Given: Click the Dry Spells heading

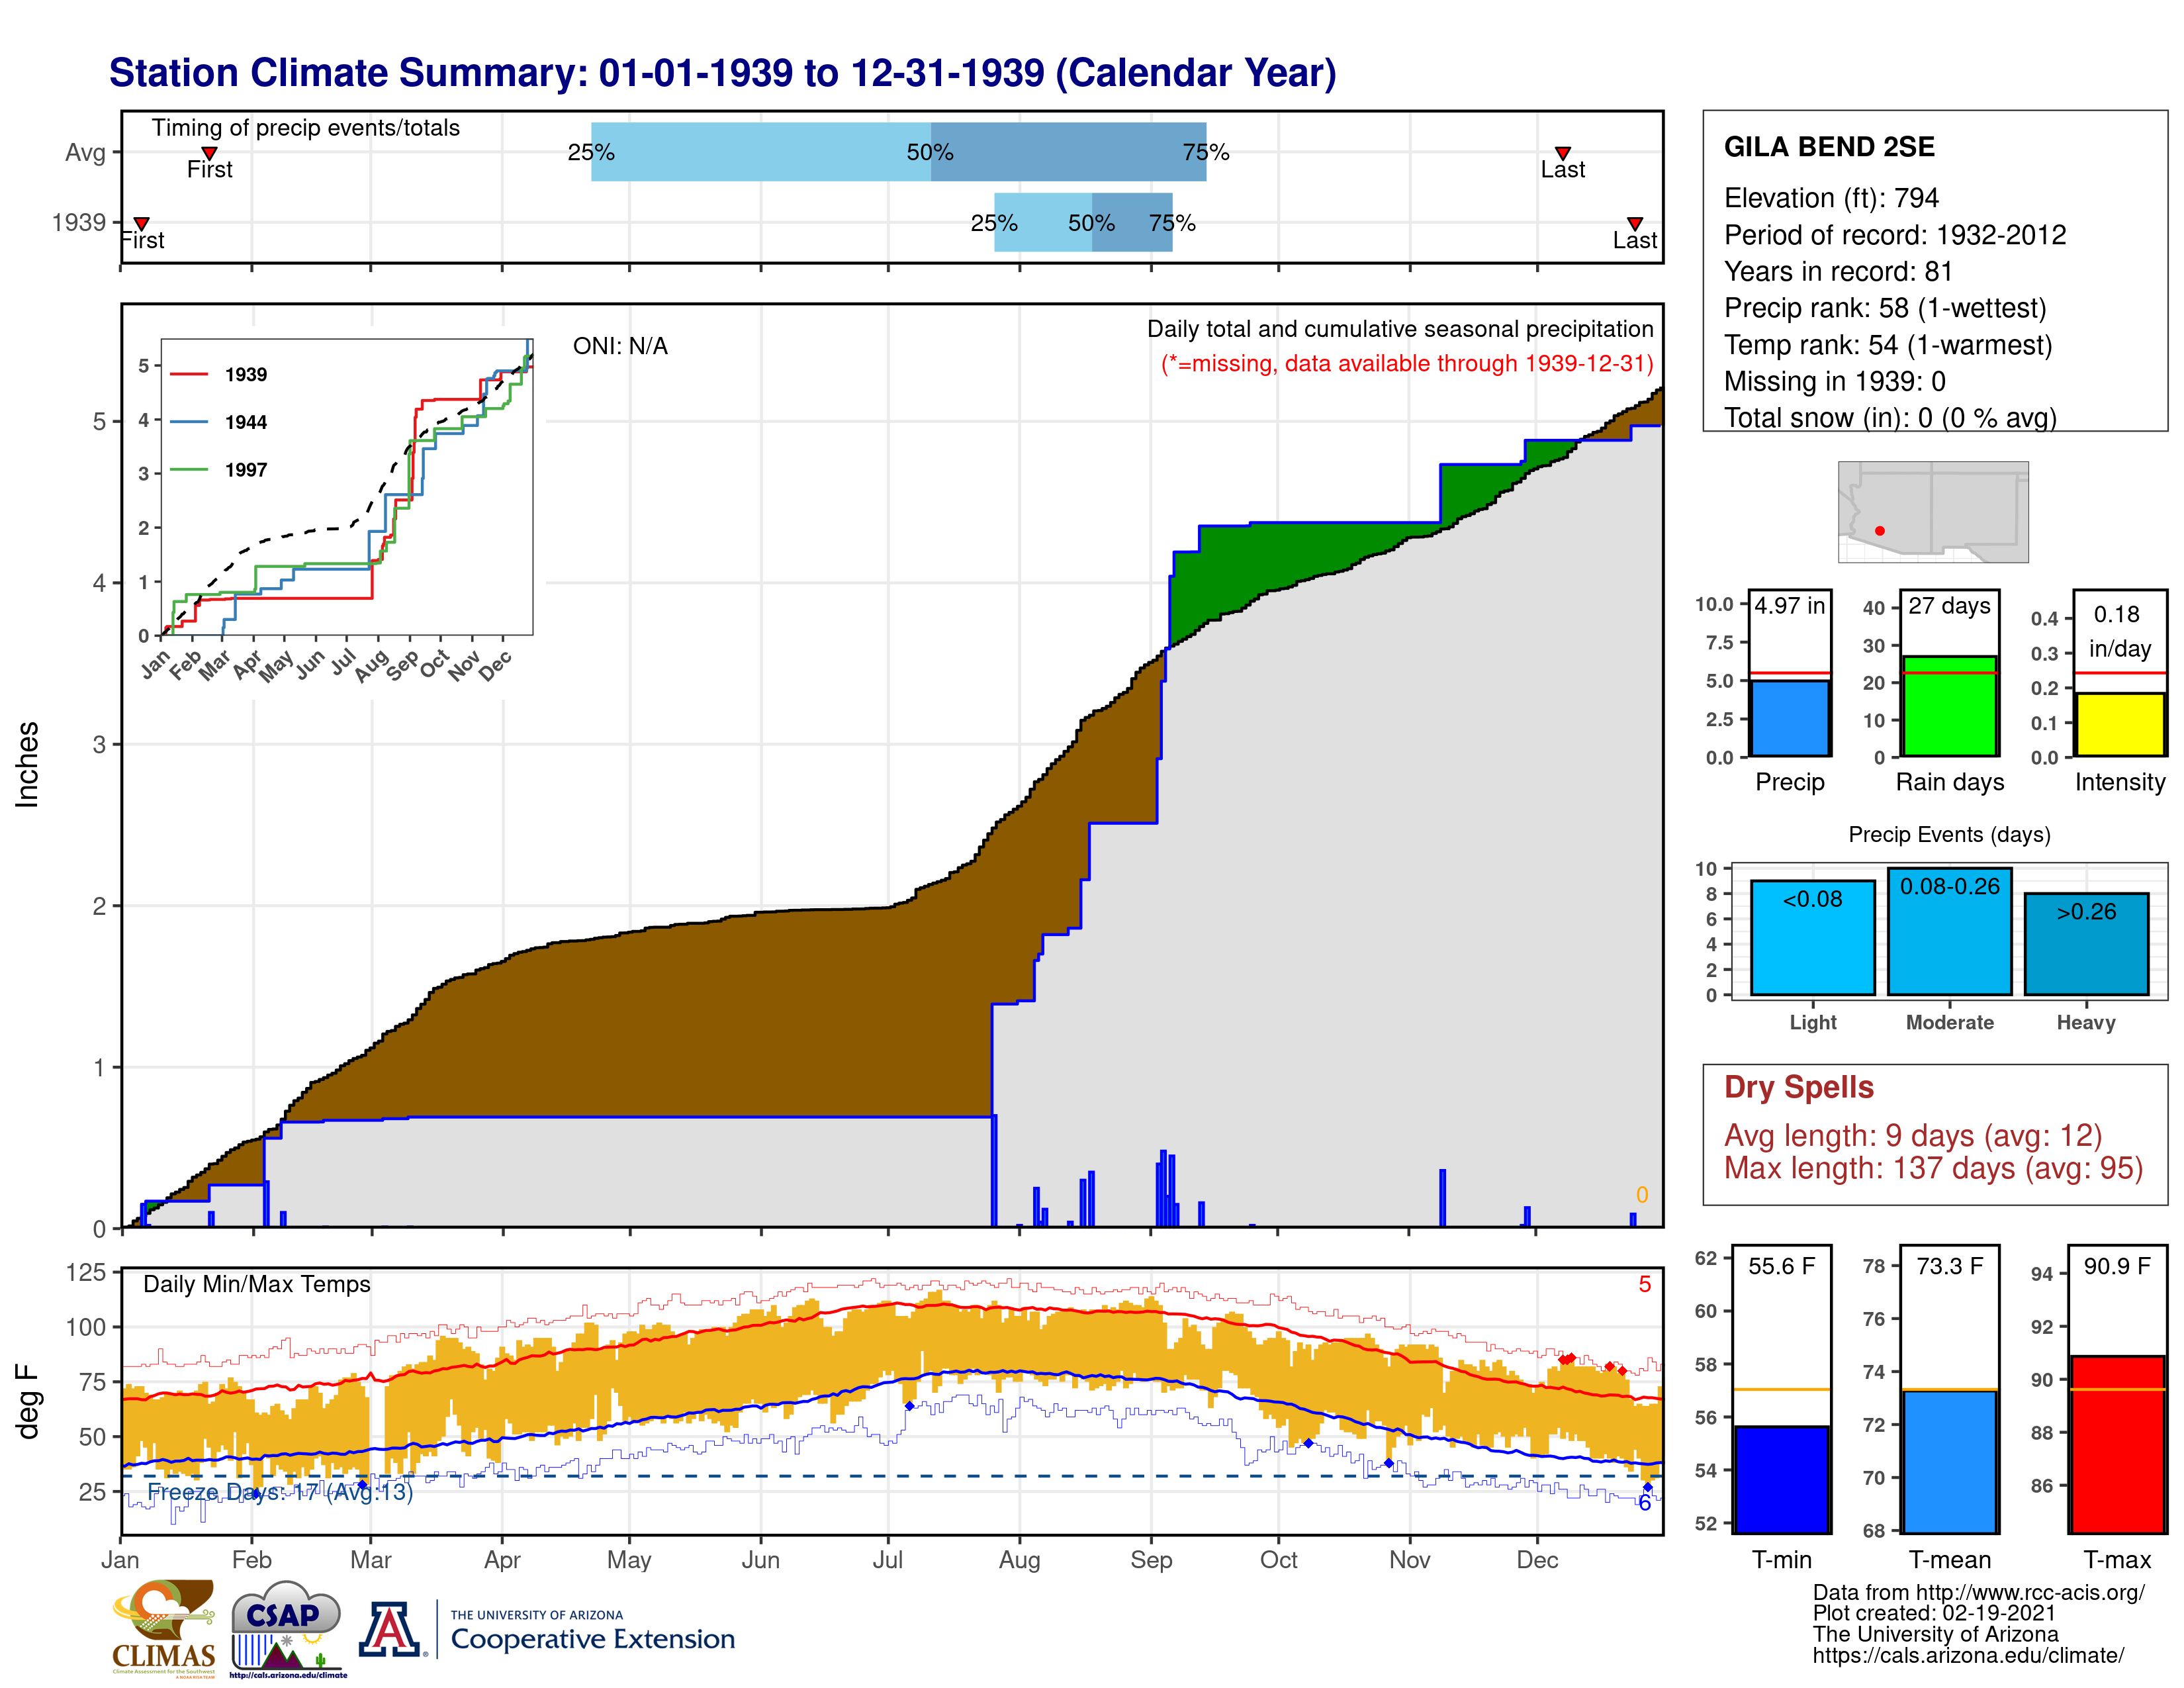Looking at the screenshot, I should tap(1798, 1087).
